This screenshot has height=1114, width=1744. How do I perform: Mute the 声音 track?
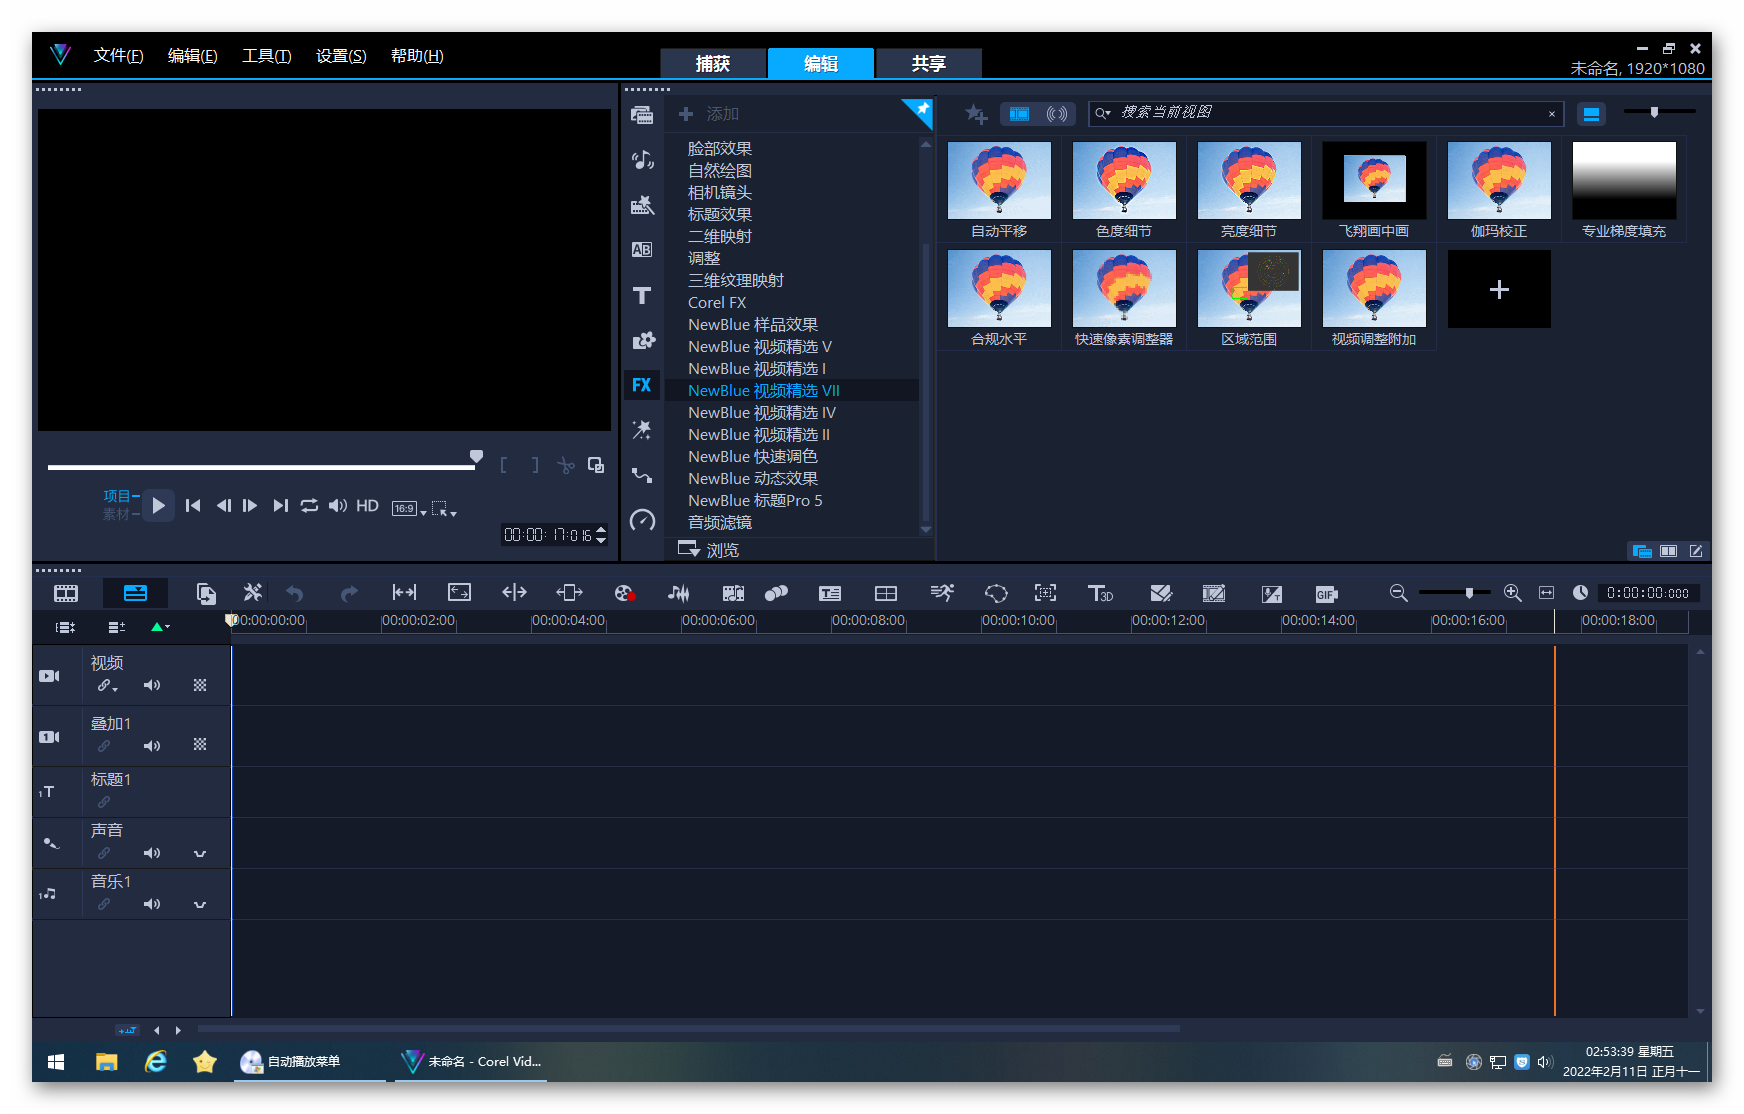click(x=152, y=853)
